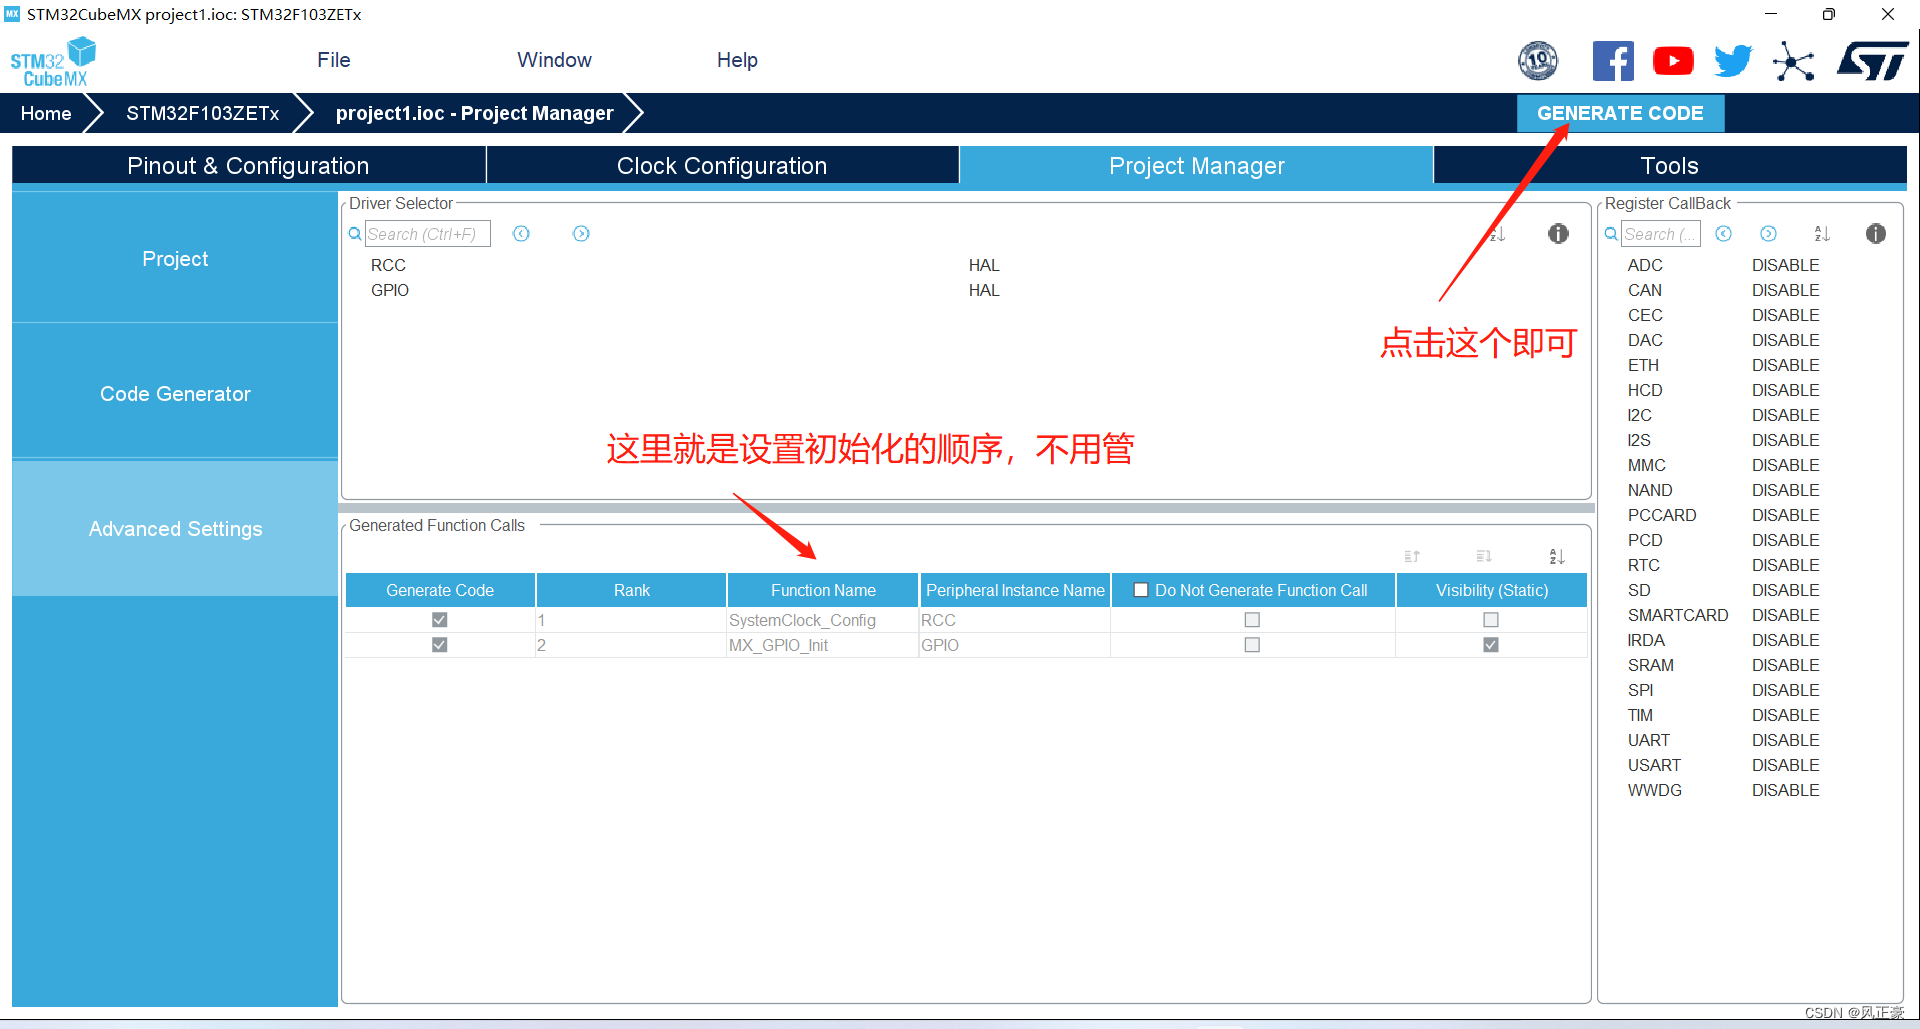The image size is (1920, 1029).
Task: Change ADC callback DISABLE setting
Action: click(1785, 265)
